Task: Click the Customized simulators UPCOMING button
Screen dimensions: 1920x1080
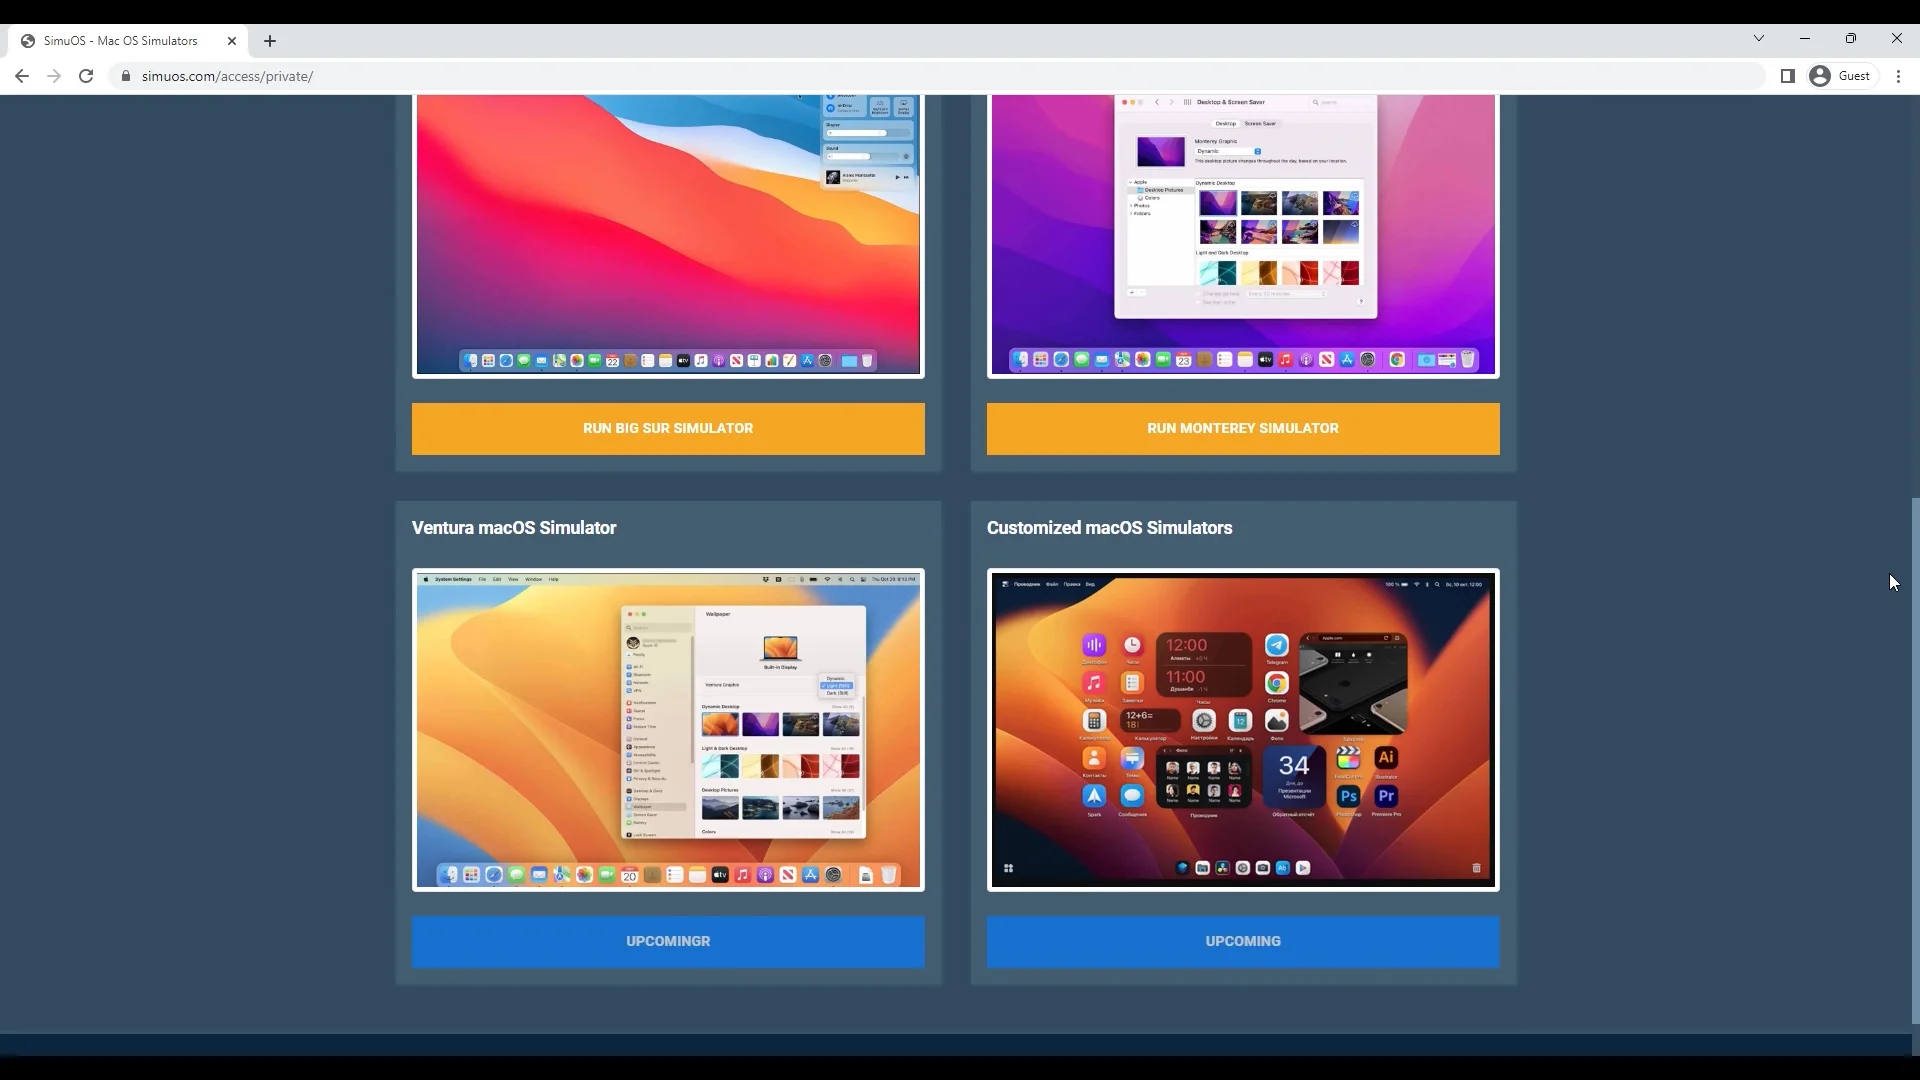Action: pyautogui.click(x=1243, y=941)
